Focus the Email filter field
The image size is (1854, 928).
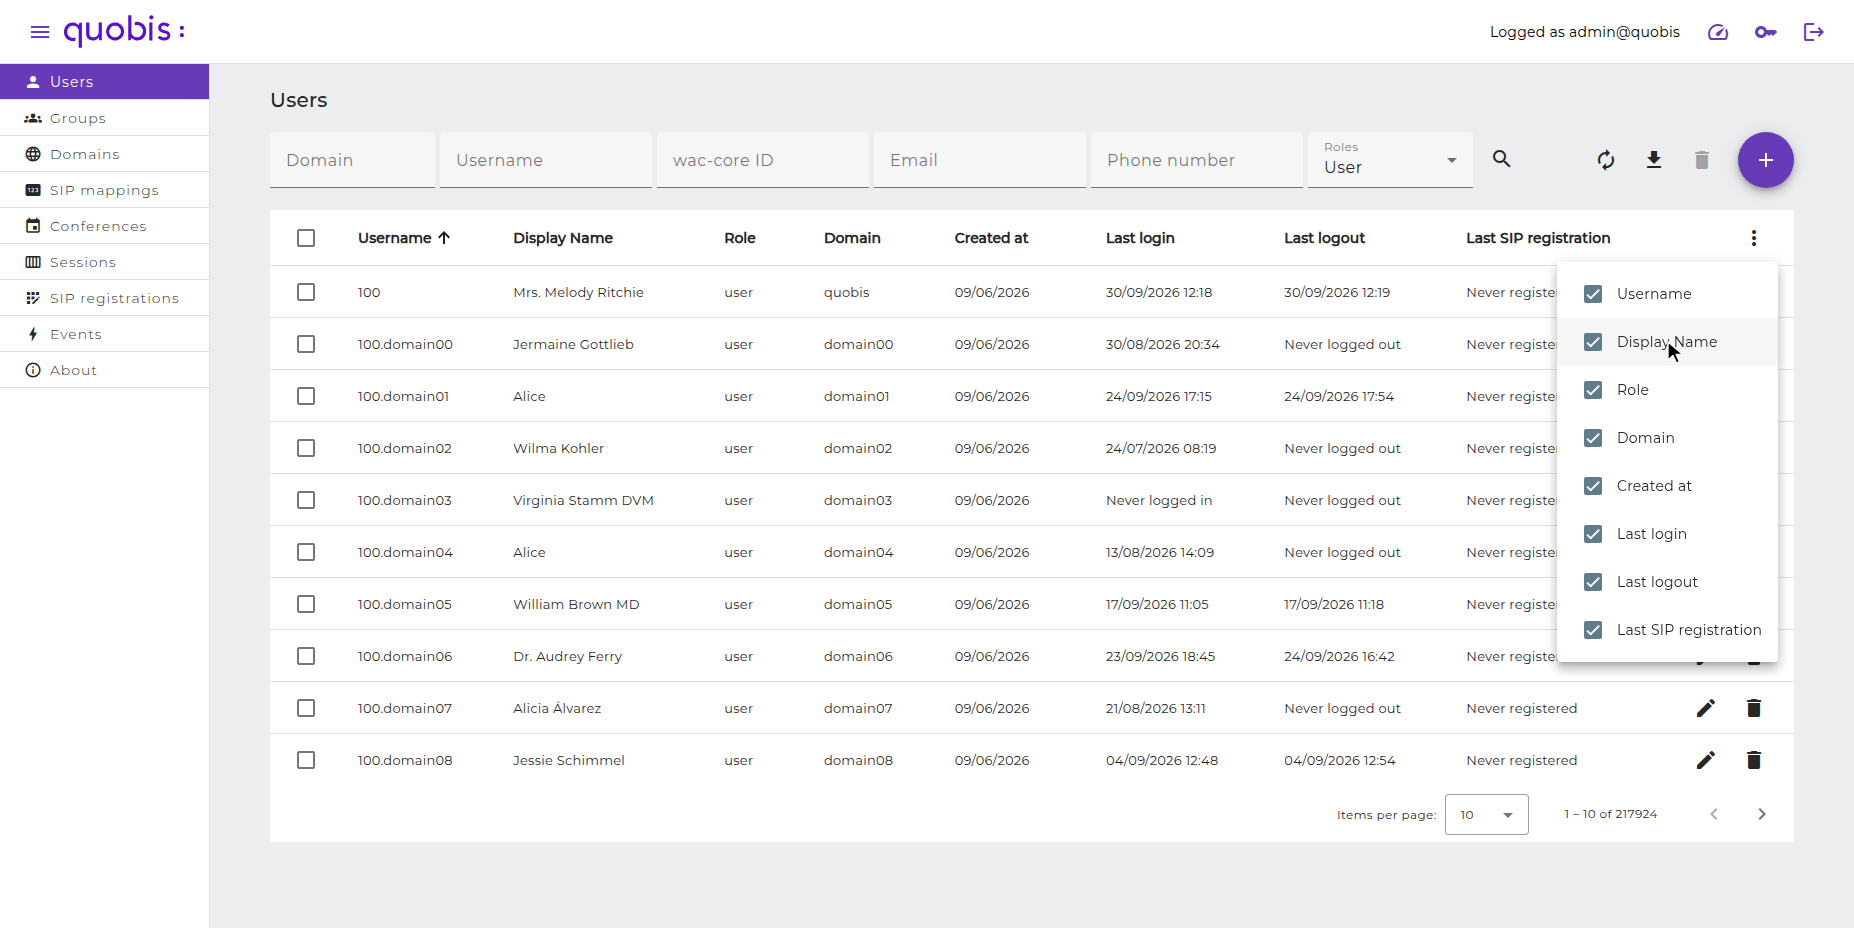[980, 160]
